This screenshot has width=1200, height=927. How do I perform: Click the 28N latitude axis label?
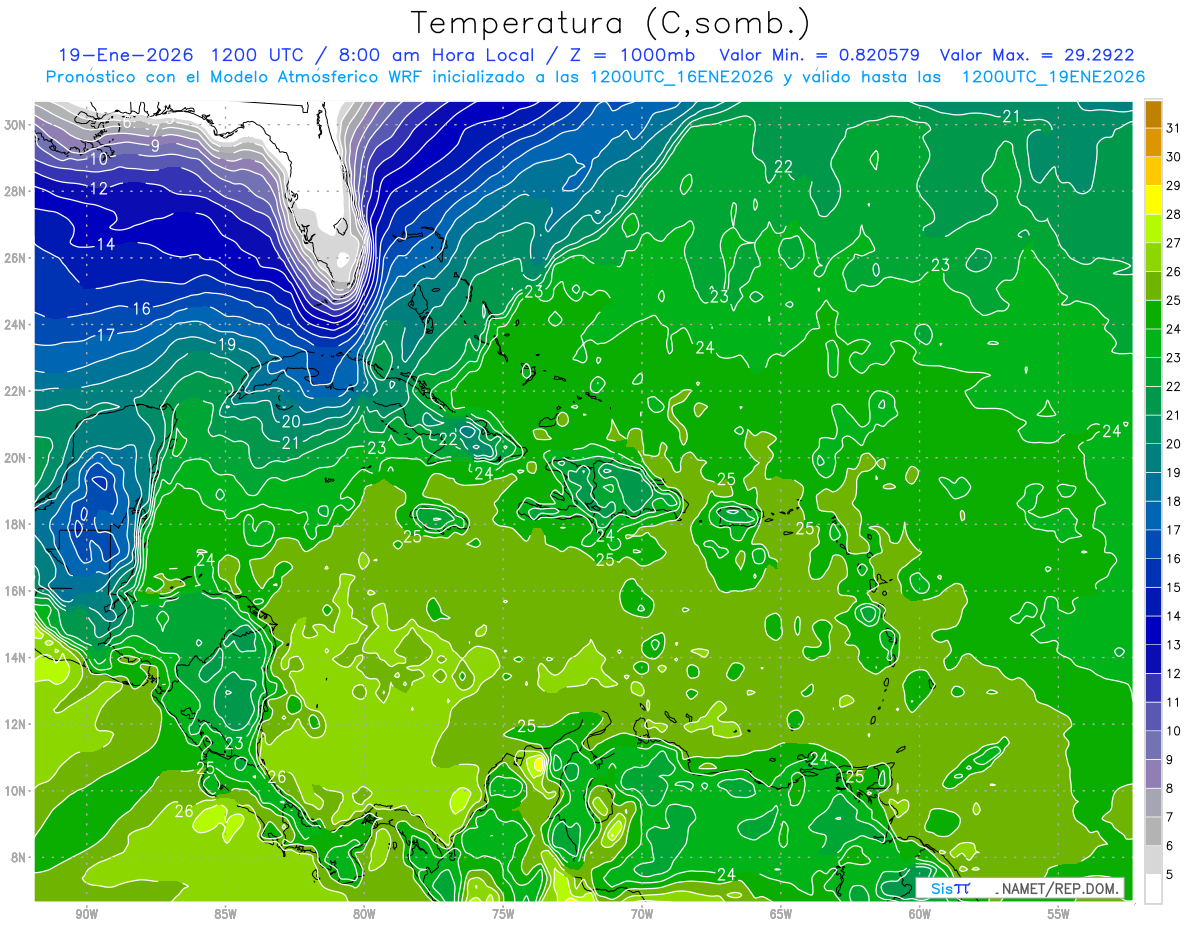tap(15, 191)
